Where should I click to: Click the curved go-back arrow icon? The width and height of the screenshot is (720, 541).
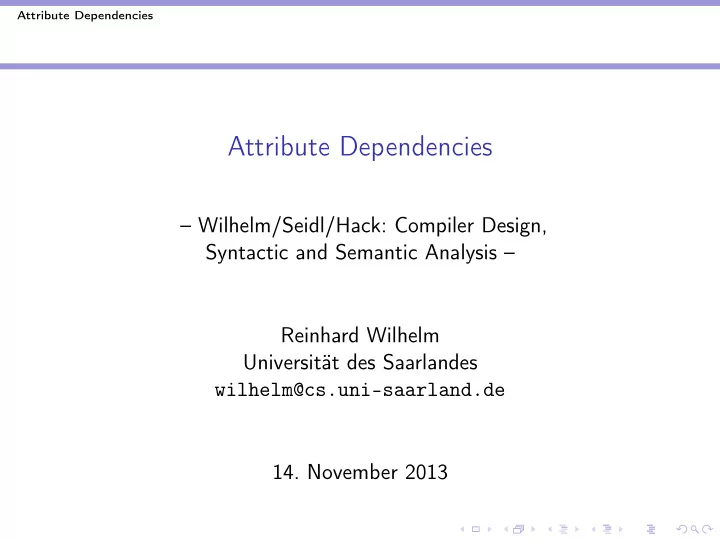[x=682, y=529]
